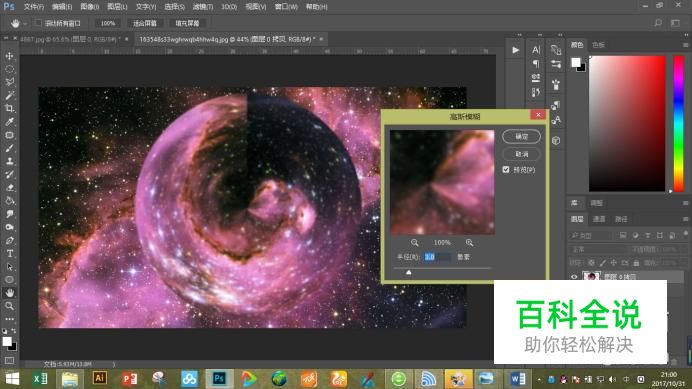Select the Lasso tool
Screen dimensions: 692x389
(x=9, y=82)
